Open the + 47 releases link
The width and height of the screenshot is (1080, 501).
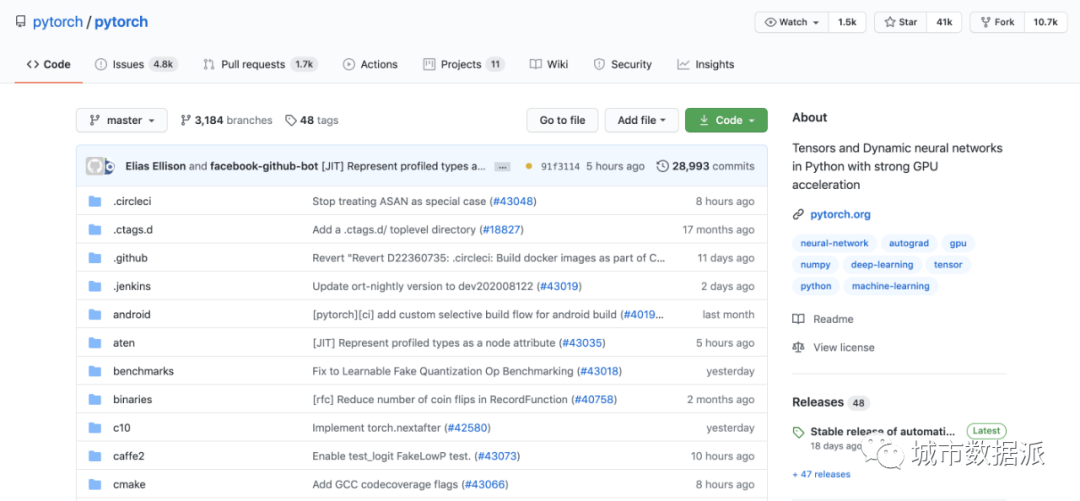(x=821, y=474)
